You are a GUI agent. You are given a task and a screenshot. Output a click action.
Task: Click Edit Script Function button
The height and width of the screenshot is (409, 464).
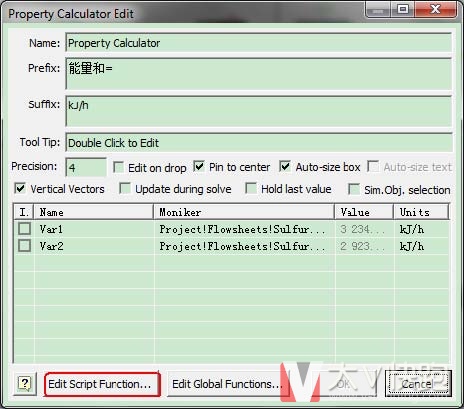[x=102, y=384]
